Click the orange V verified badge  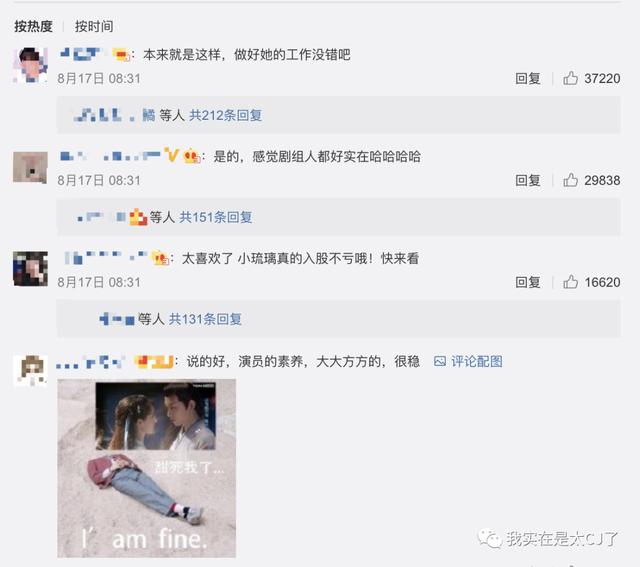tap(171, 155)
